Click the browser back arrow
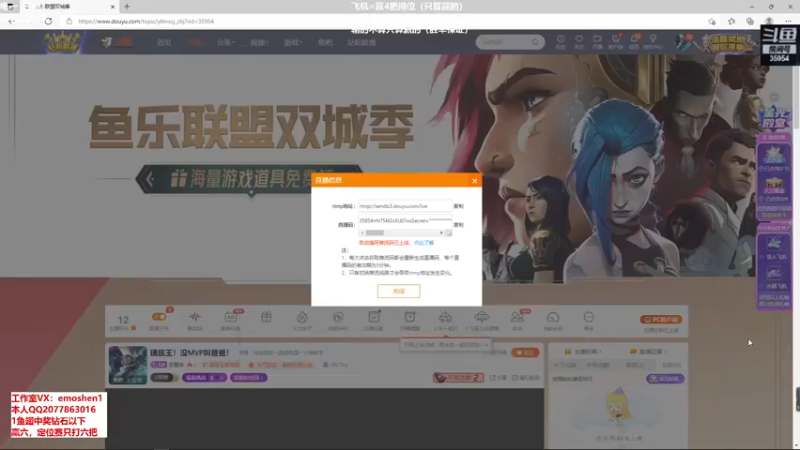The width and height of the screenshot is (800, 450). tap(11, 21)
